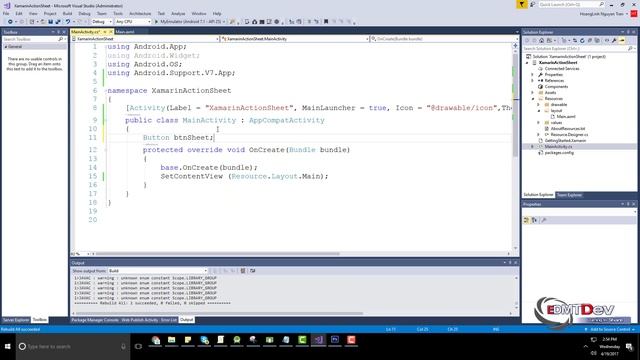Expand the References node in Solution Explorer
The width and height of the screenshot is (640, 360).
click(532, 81)
